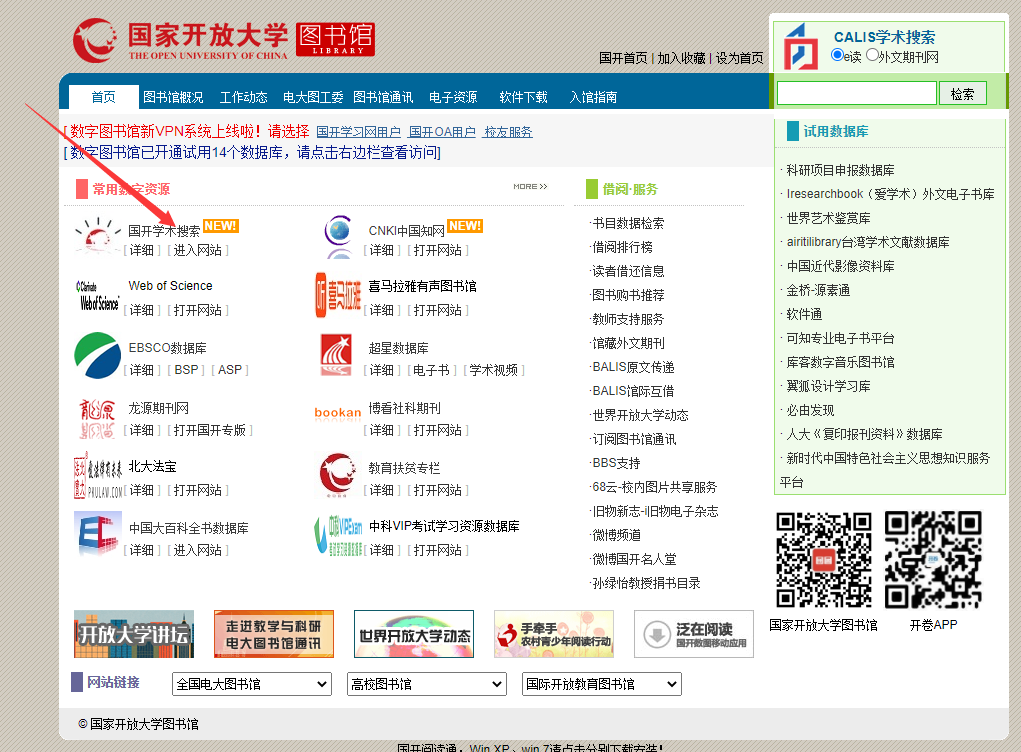Click the CNKI中国知网 globe logo
This screenshot has width=1021, height=752.
tap(338, 236)
